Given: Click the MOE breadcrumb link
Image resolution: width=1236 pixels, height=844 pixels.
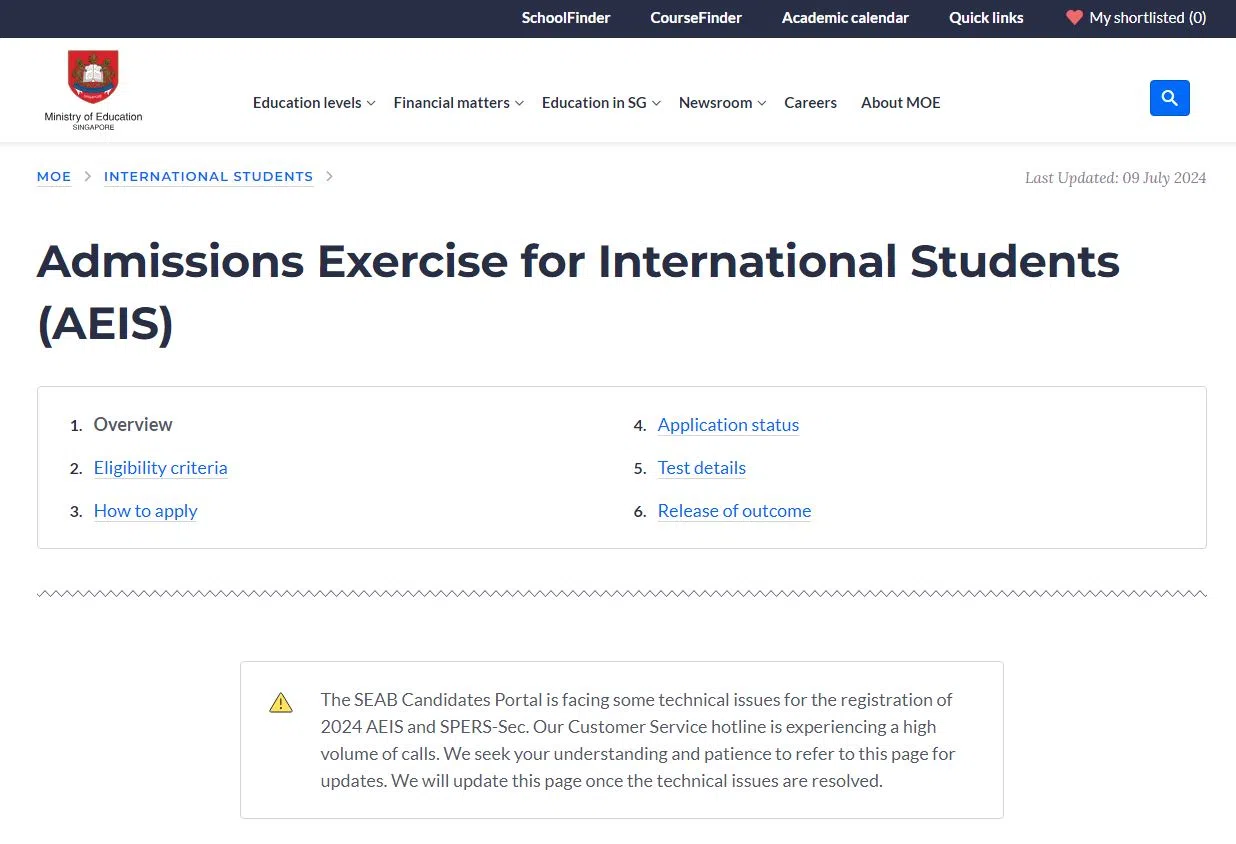Looking at the screenshot, I should tap(54, 177).
